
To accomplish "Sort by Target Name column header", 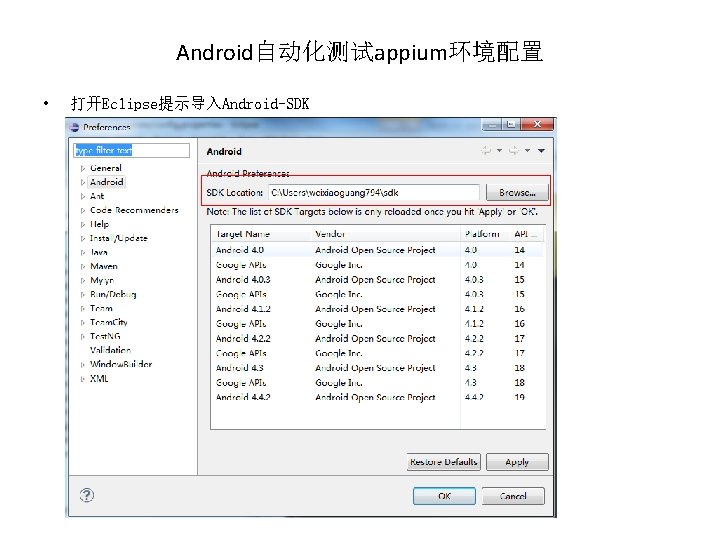I will coord(261,234).
